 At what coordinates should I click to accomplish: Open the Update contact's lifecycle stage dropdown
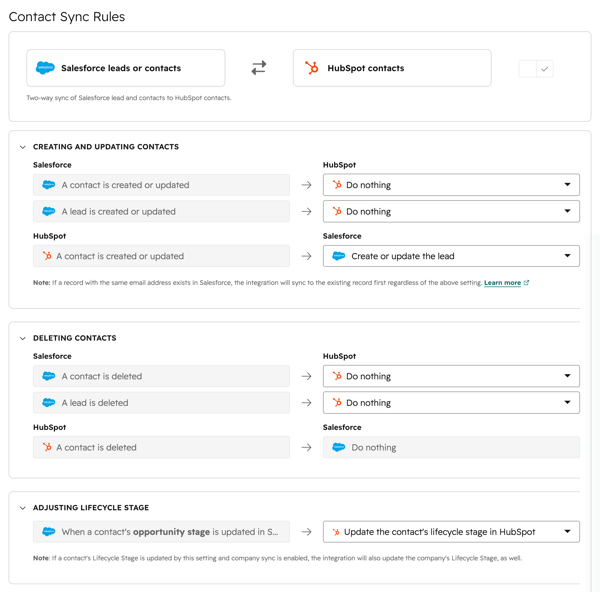(x=451, y=532)
